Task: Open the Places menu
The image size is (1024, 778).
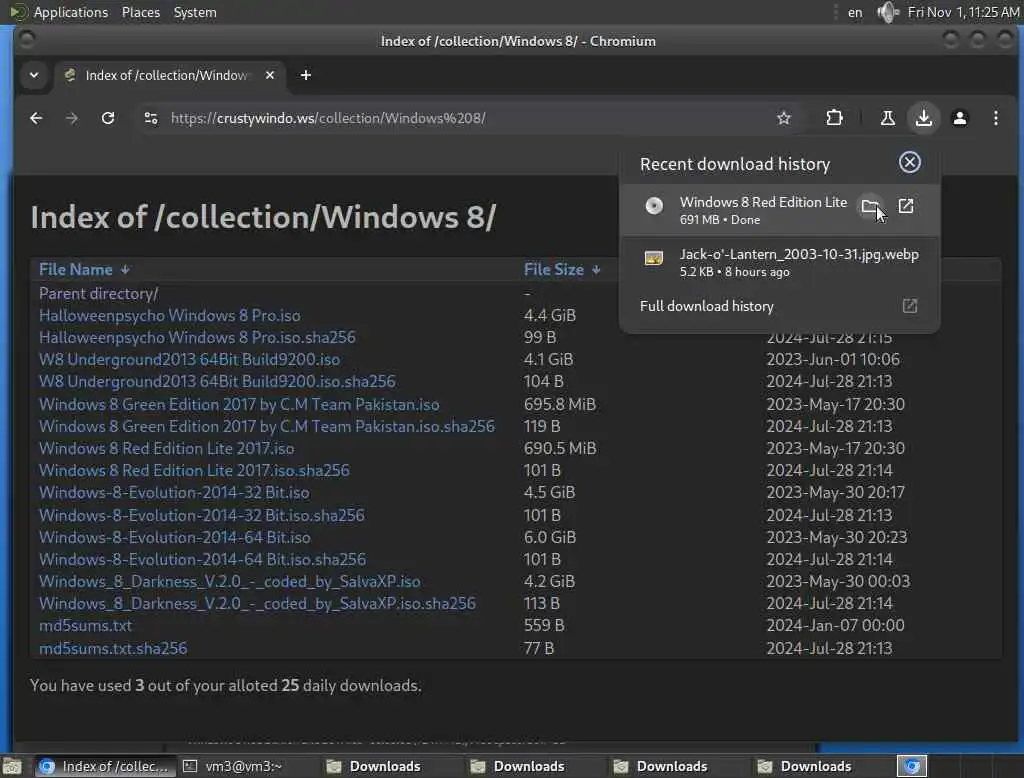Action: (x=140, y=12)
